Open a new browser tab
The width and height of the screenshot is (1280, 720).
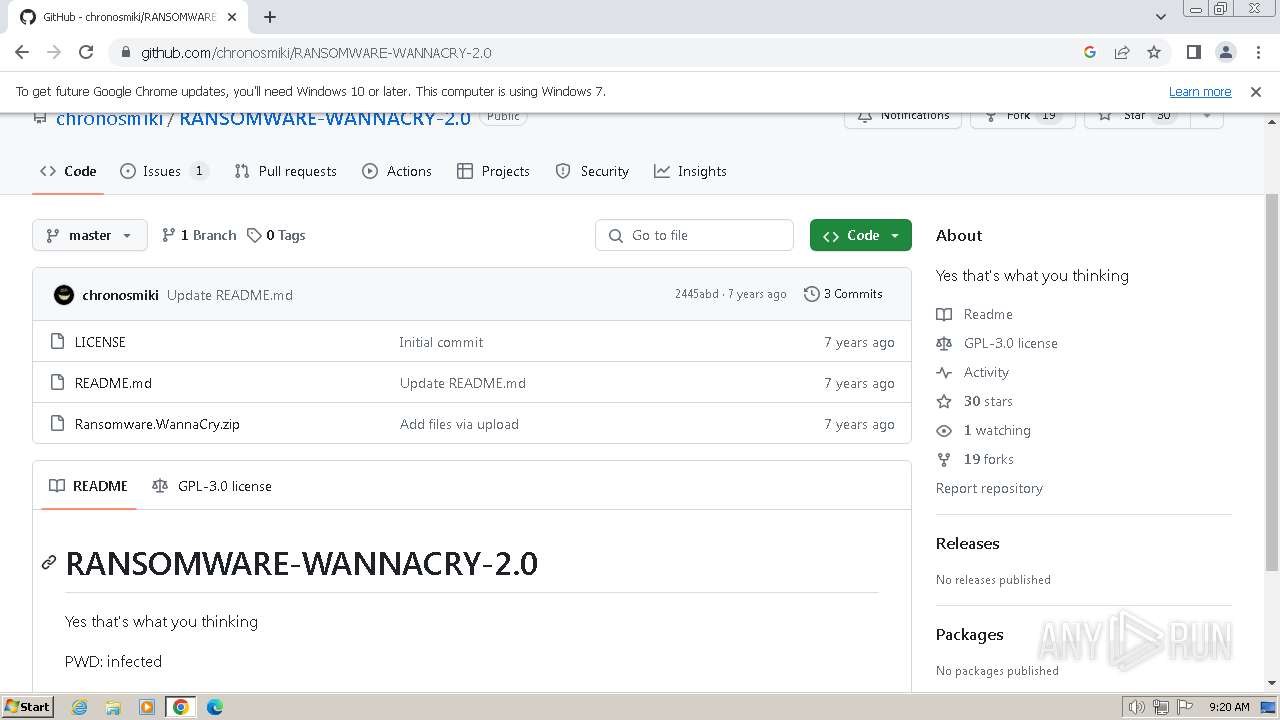point(270,17)
